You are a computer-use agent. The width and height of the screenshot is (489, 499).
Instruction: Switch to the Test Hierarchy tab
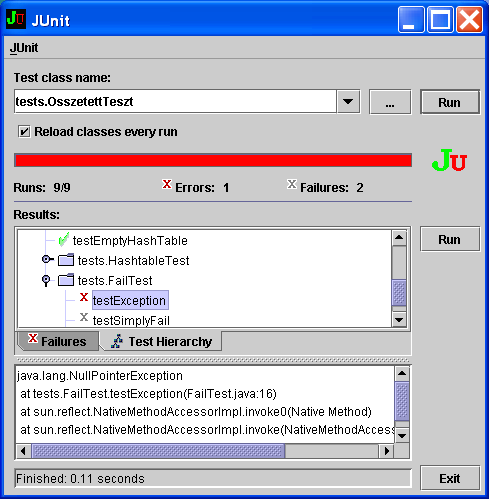click(162, 341)
